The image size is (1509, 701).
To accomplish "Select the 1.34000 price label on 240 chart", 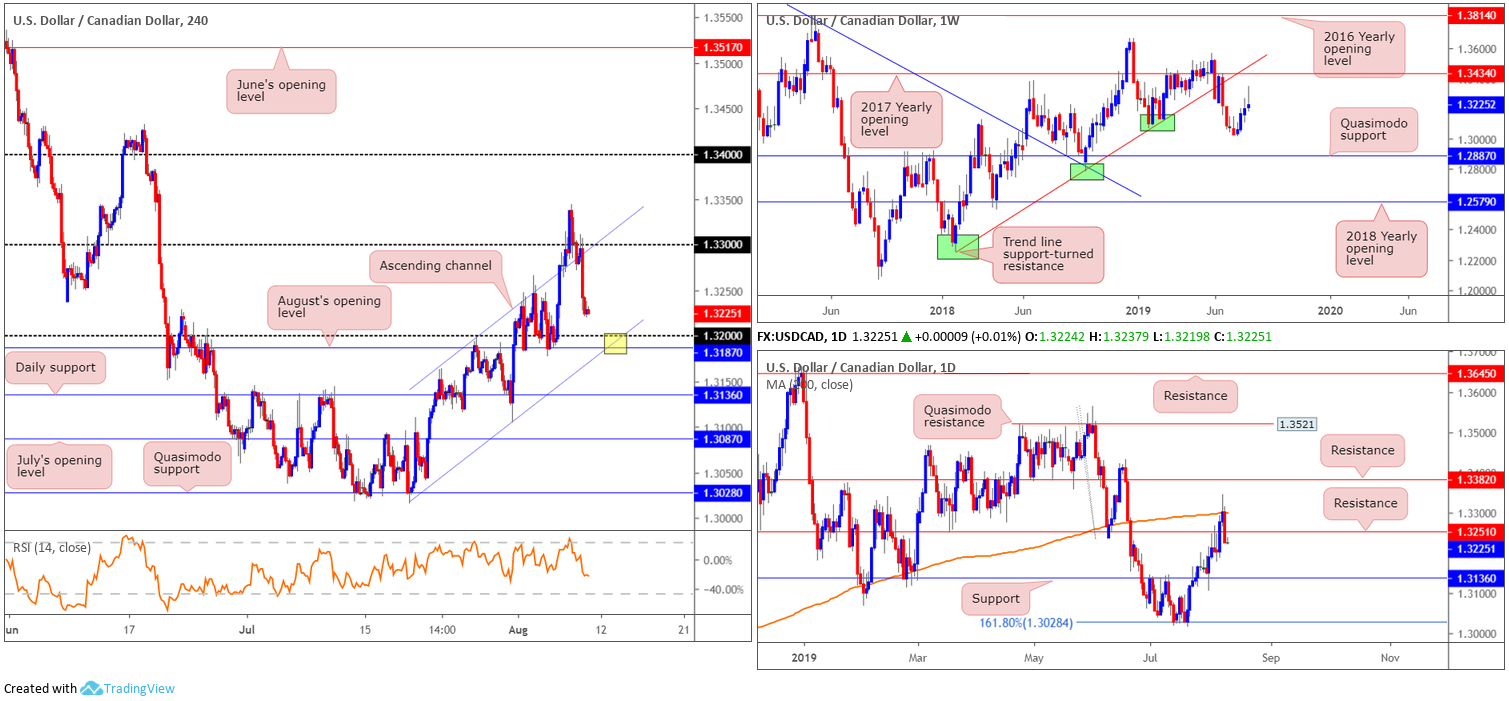I will tap(722, 154).
